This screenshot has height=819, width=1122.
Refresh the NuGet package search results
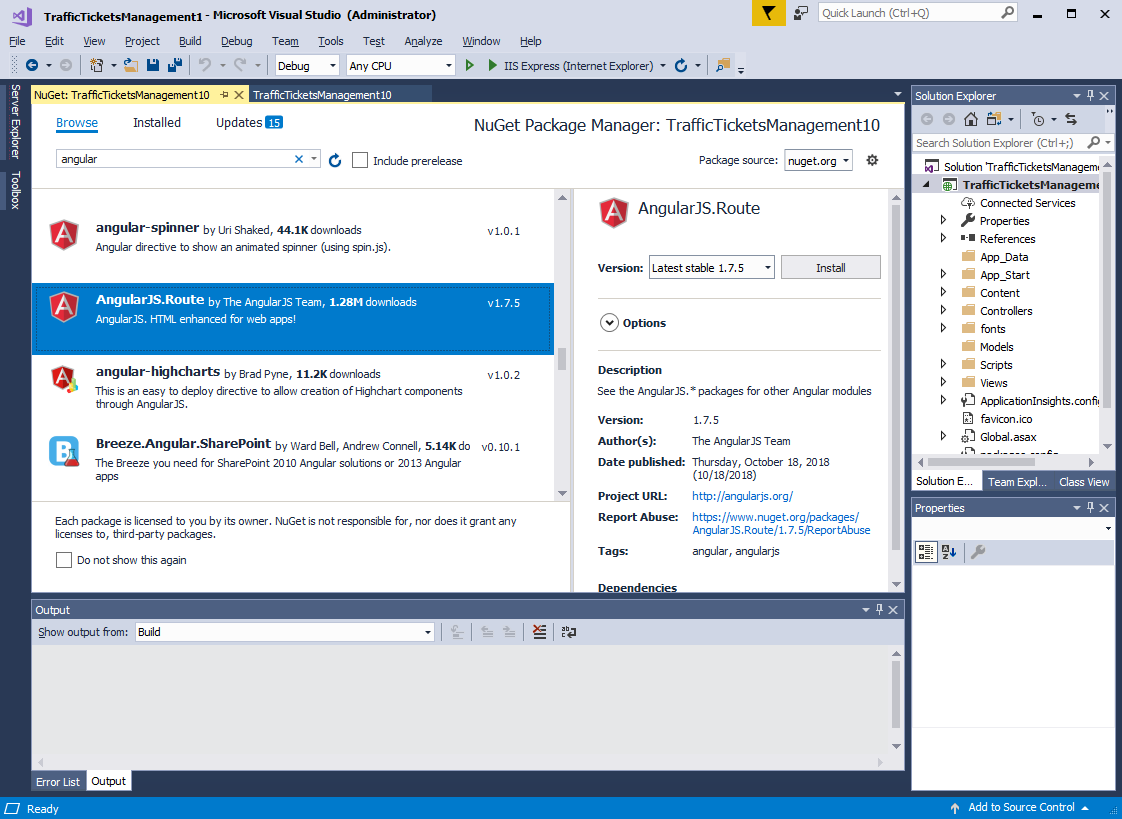335,160
